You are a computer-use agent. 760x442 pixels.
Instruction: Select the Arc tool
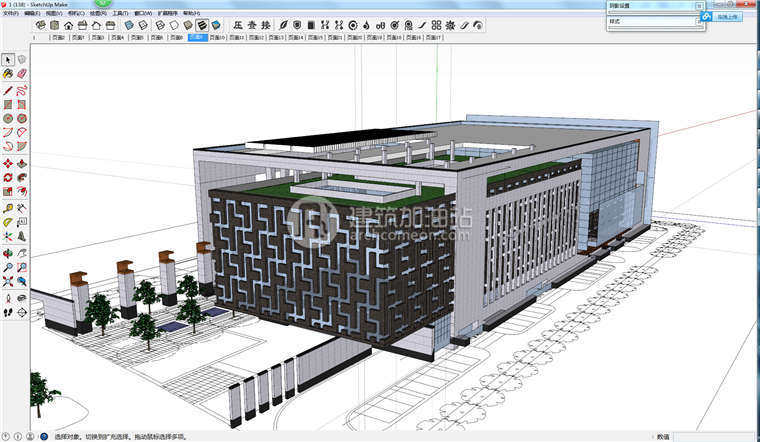coord(8,132)
